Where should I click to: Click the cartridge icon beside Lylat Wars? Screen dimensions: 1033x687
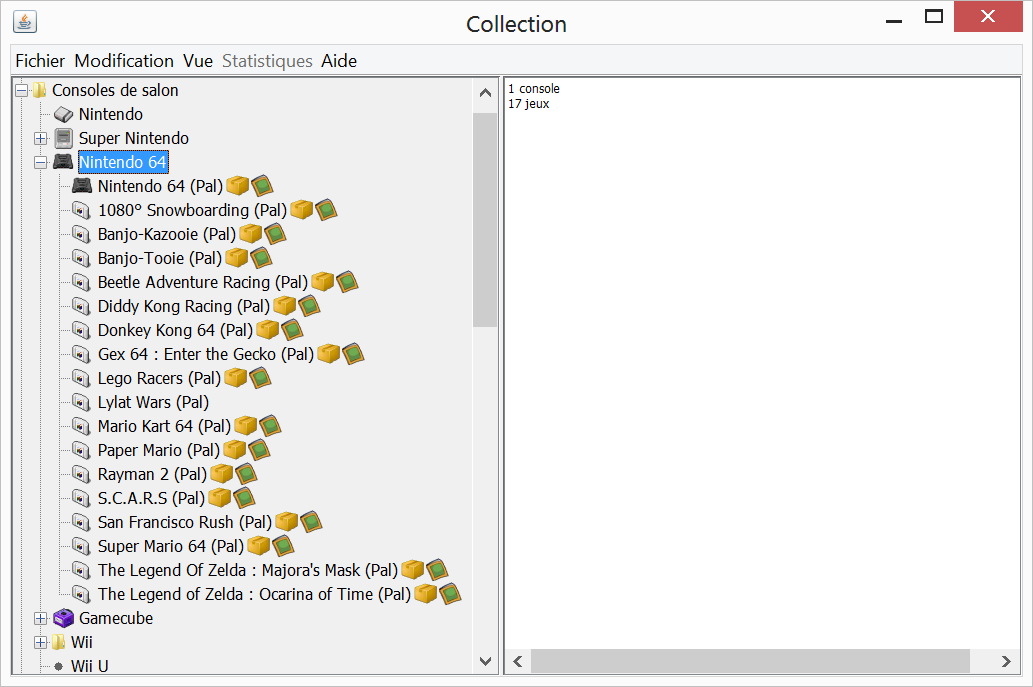coord(81,402)
